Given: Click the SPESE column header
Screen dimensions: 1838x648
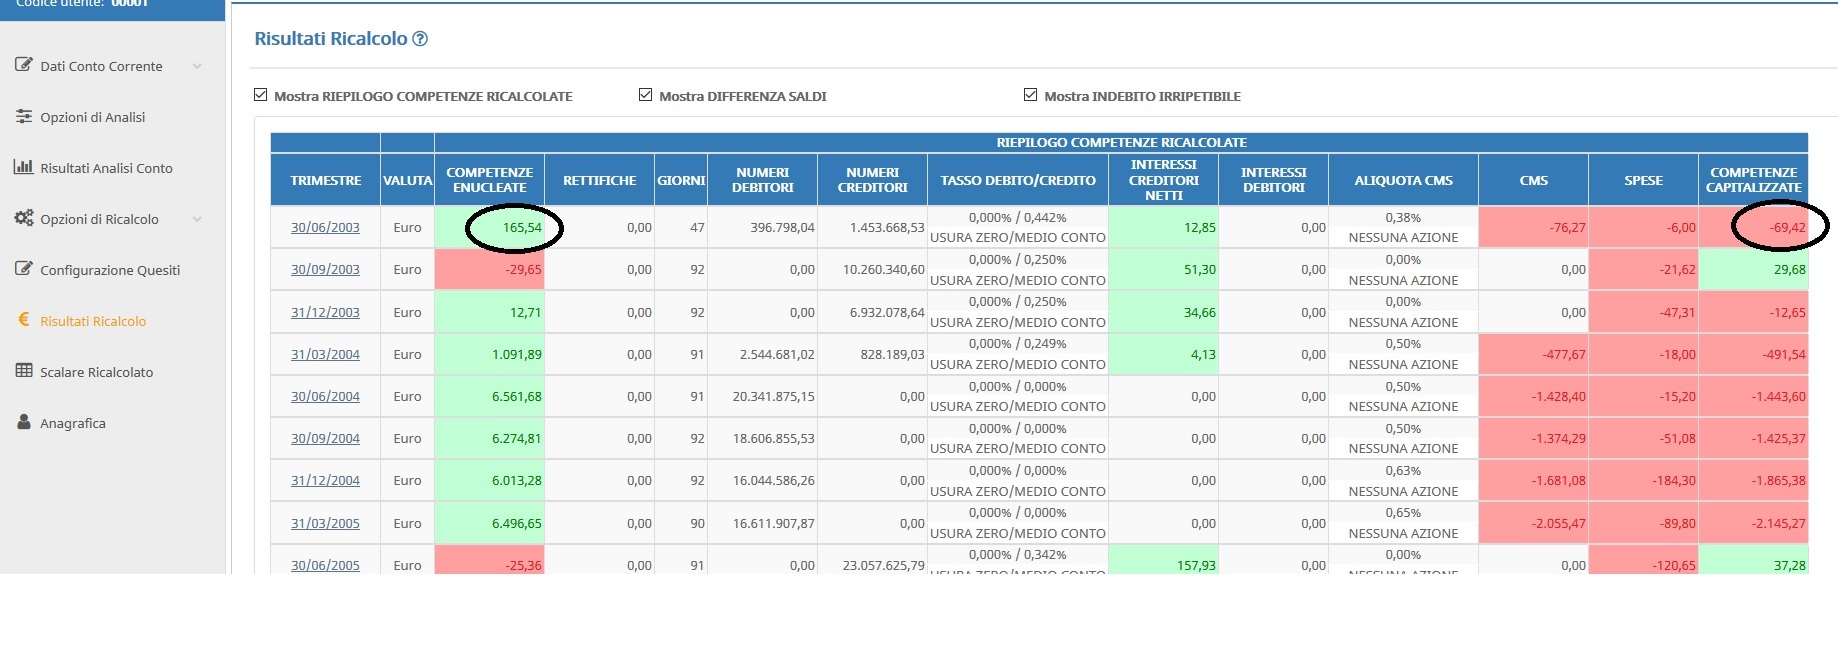Looking at the screenshot, I should tap(1644, 180).
